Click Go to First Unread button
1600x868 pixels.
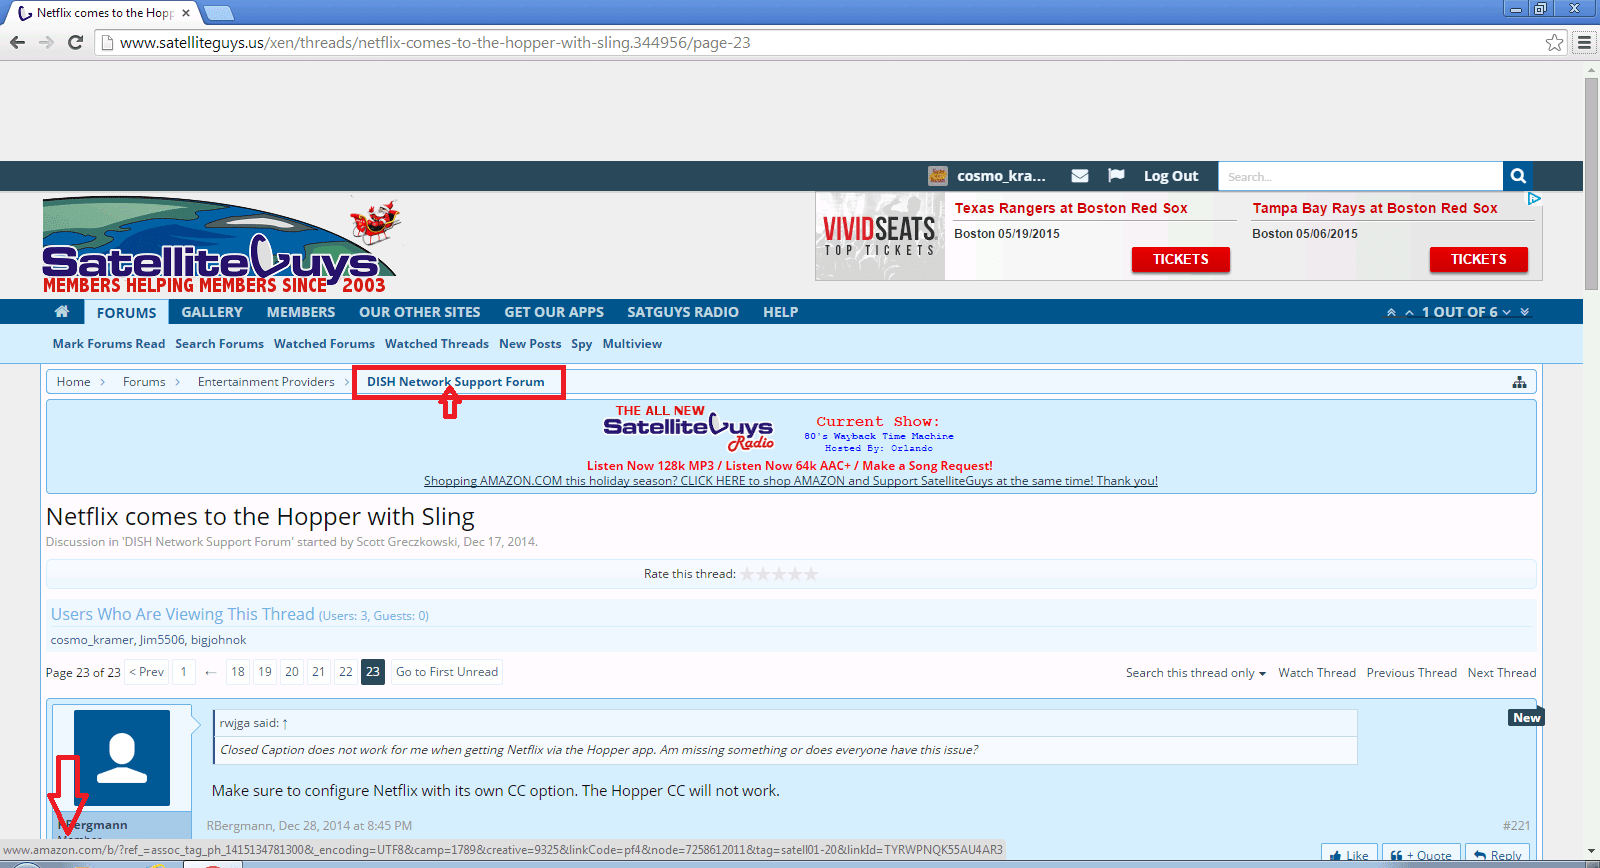[447, 672]
